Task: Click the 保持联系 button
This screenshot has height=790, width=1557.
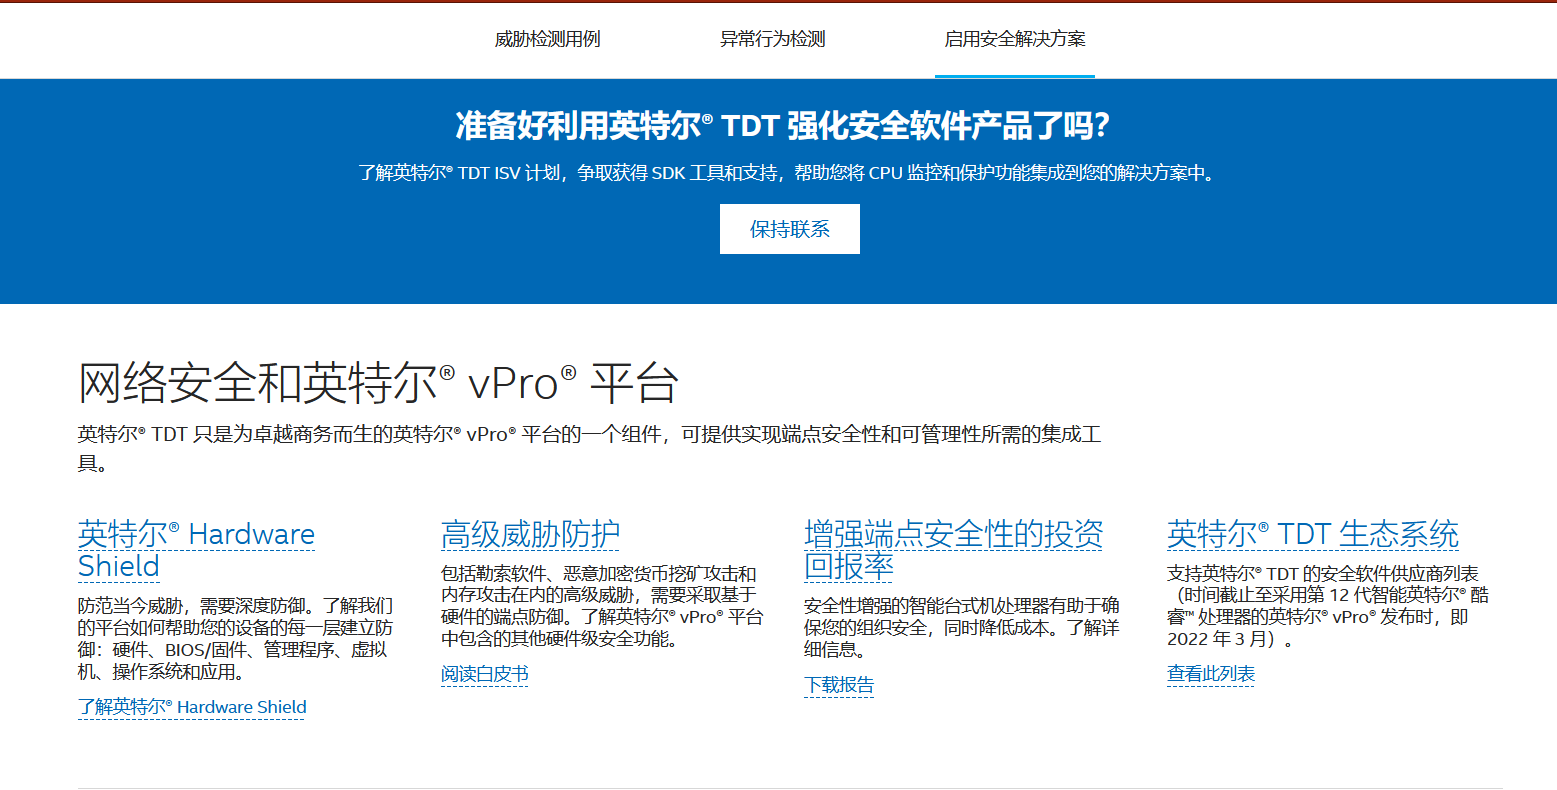Action: click(790, 229)
